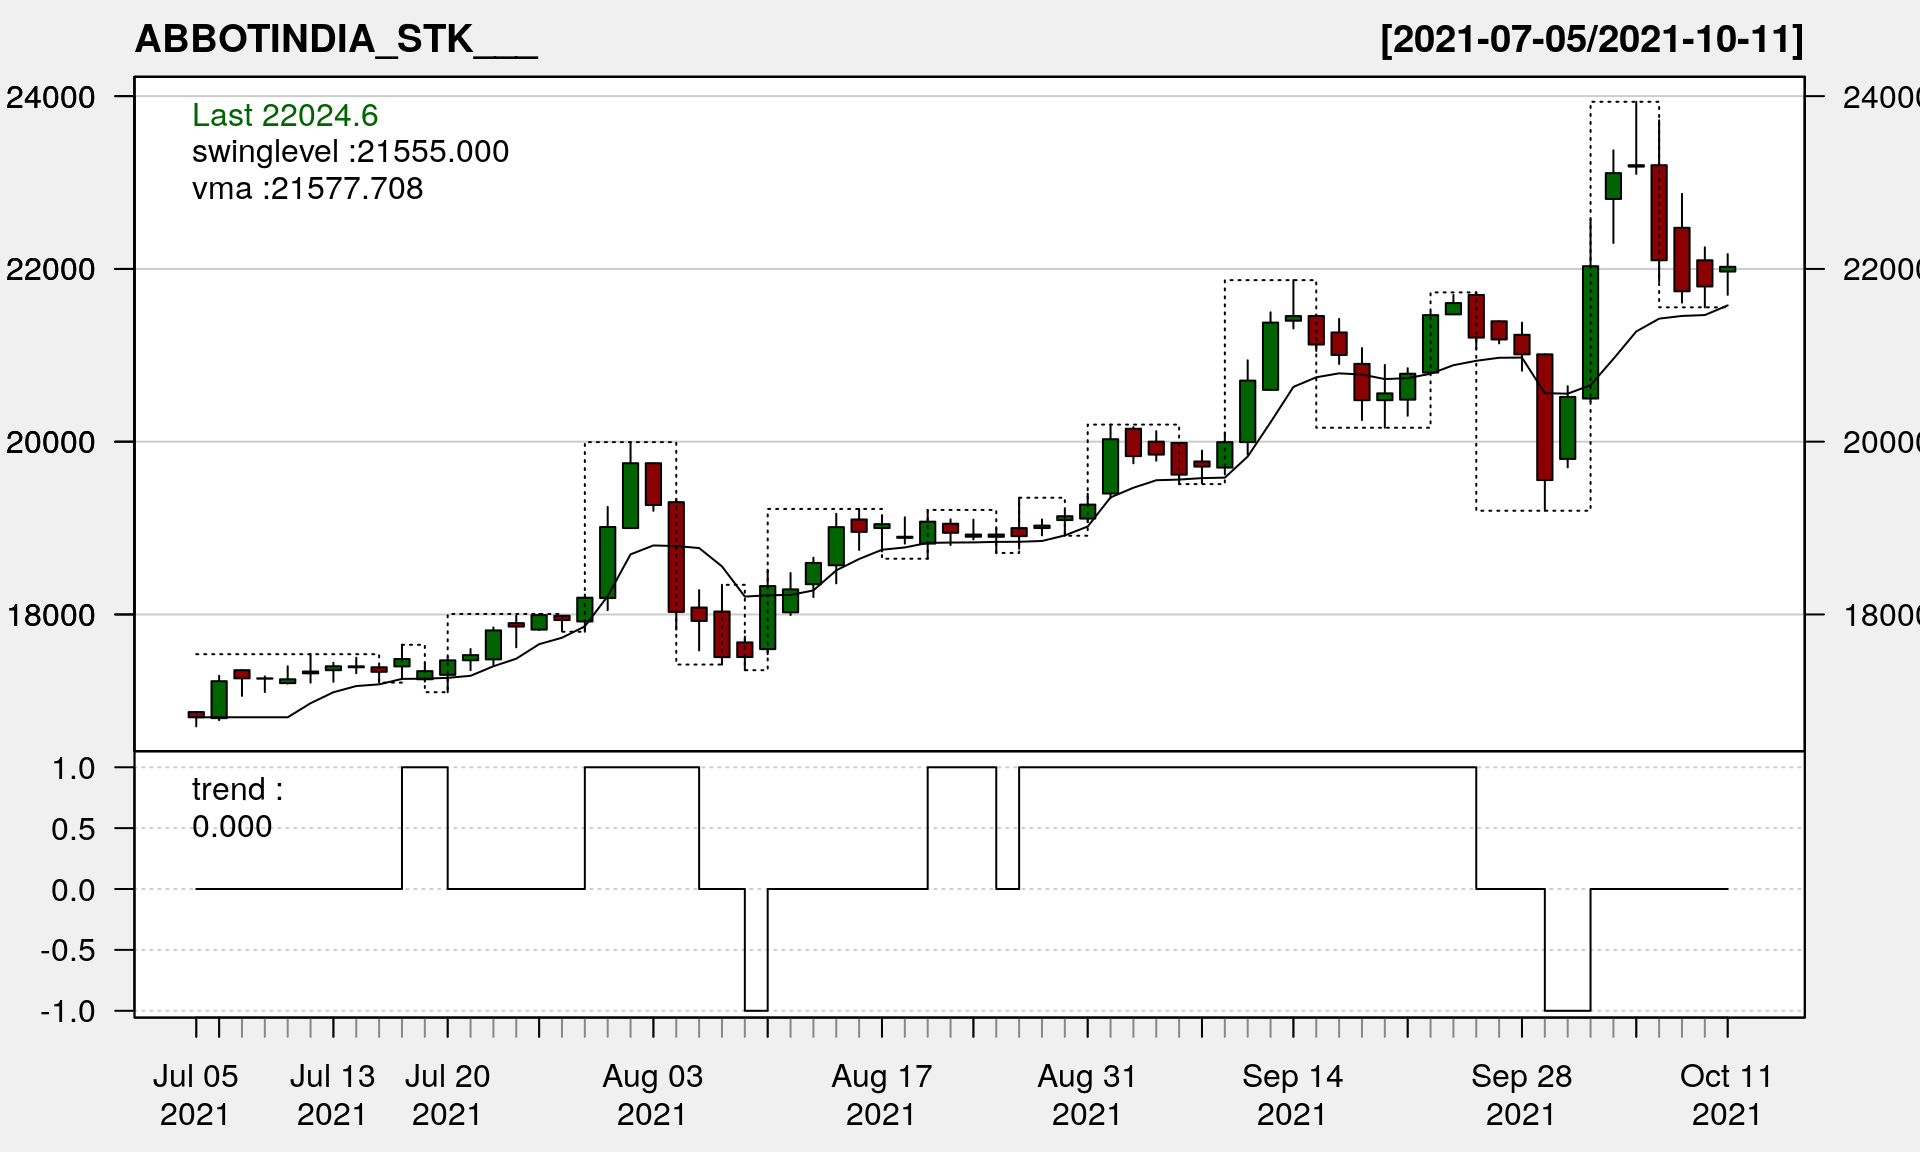Click the green Last 22024.6 text
The image size is (1920, 1152).
click(285, 115)
